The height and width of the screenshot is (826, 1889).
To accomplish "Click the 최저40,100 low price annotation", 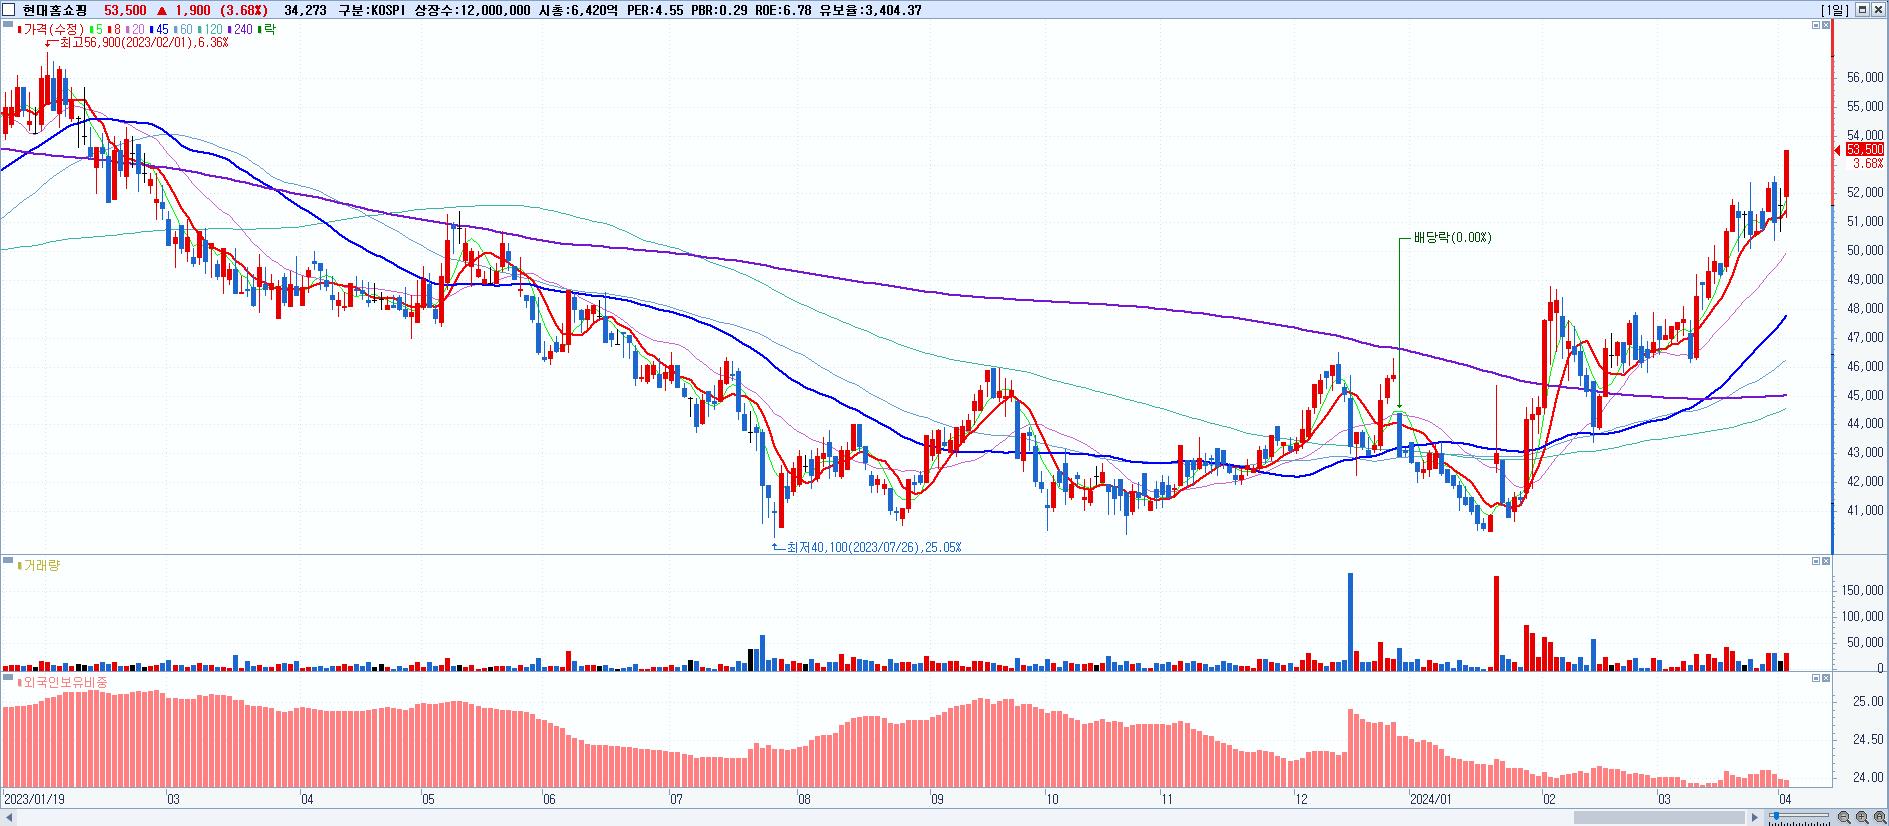I will 875,547.
